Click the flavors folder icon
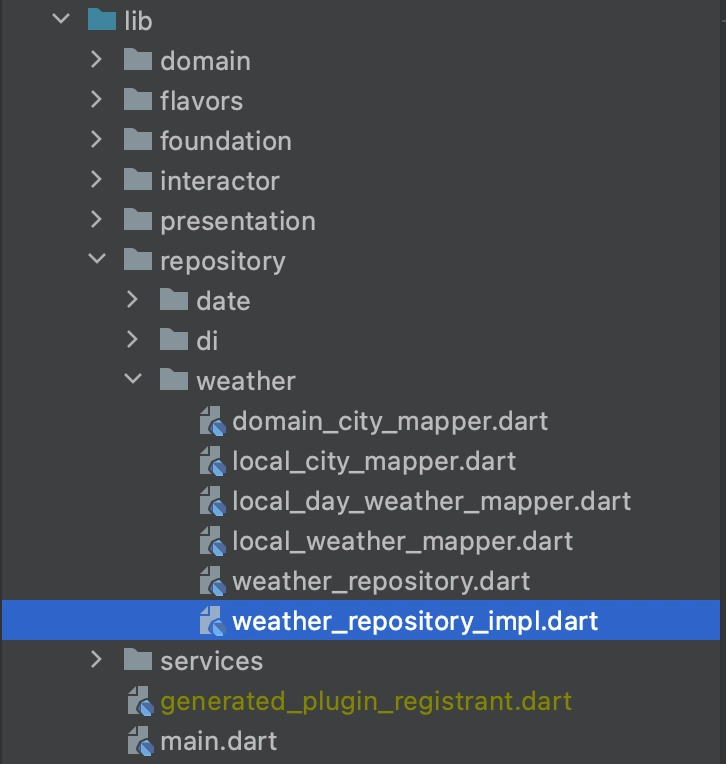This screenshot has height=764, width=726. [x=138, y=100]
